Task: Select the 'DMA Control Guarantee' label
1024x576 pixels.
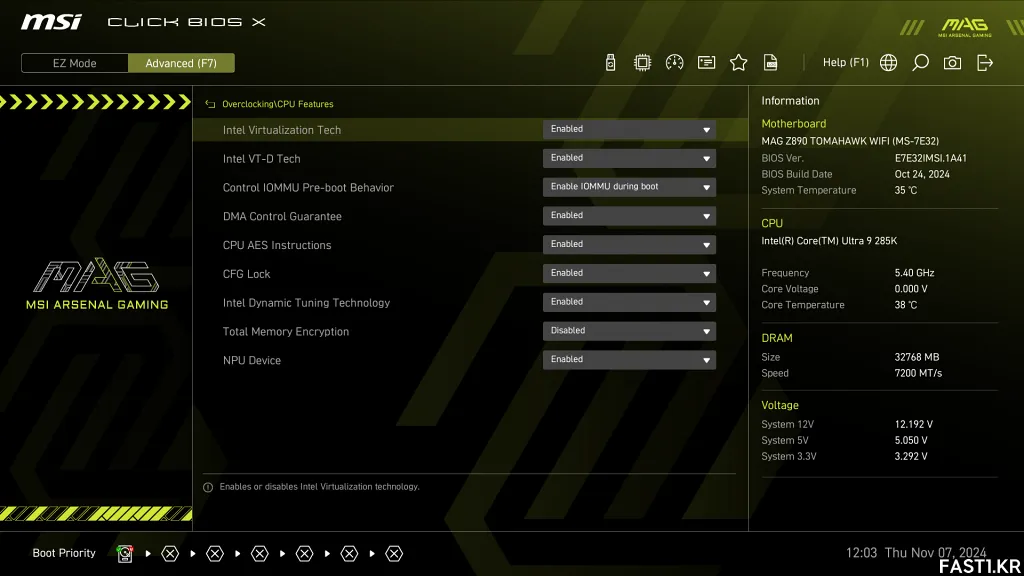Action: (x=282, y=216)
